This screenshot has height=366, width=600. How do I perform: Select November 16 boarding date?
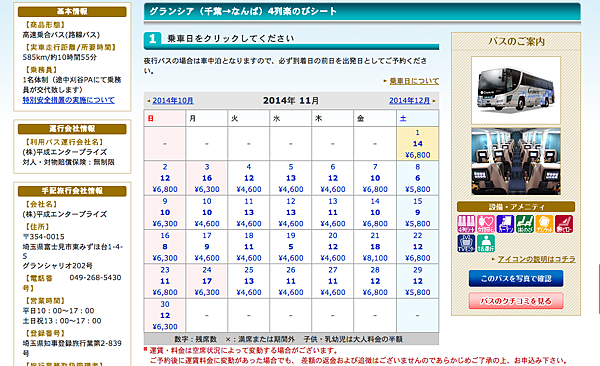click(x=165, y=247)
